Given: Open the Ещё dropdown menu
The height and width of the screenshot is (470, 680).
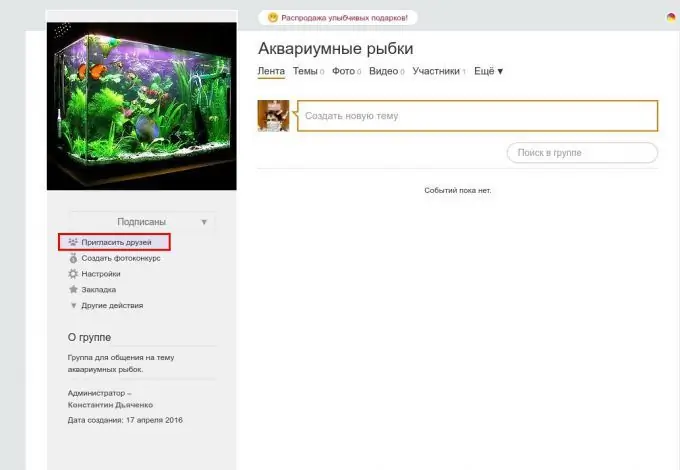Looking at the screenshot, I should pos(488,72).
